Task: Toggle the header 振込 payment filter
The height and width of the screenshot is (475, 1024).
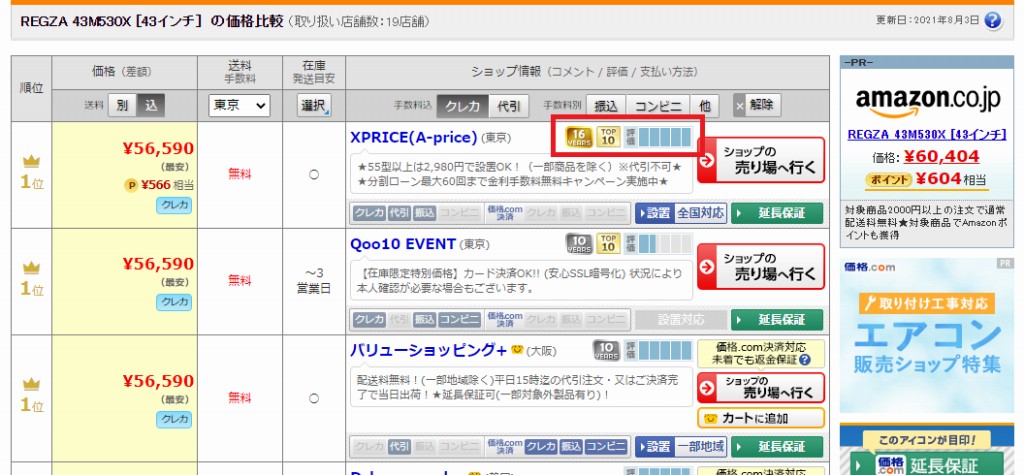Action: [x=606, y=105]
